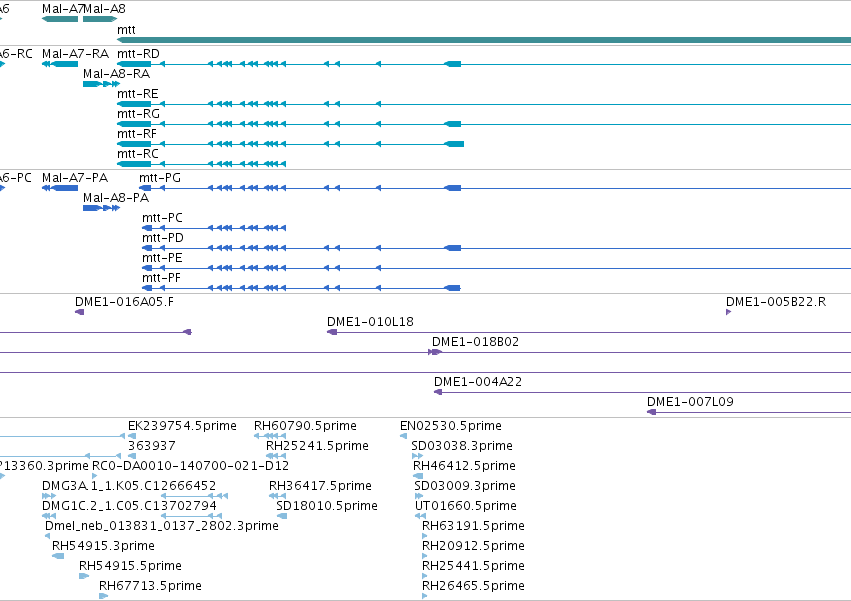Click the RH46412.5prime blue glyph
Viewport: 851px width, 601px height.
pyautogui.click(x=418, y=476)
